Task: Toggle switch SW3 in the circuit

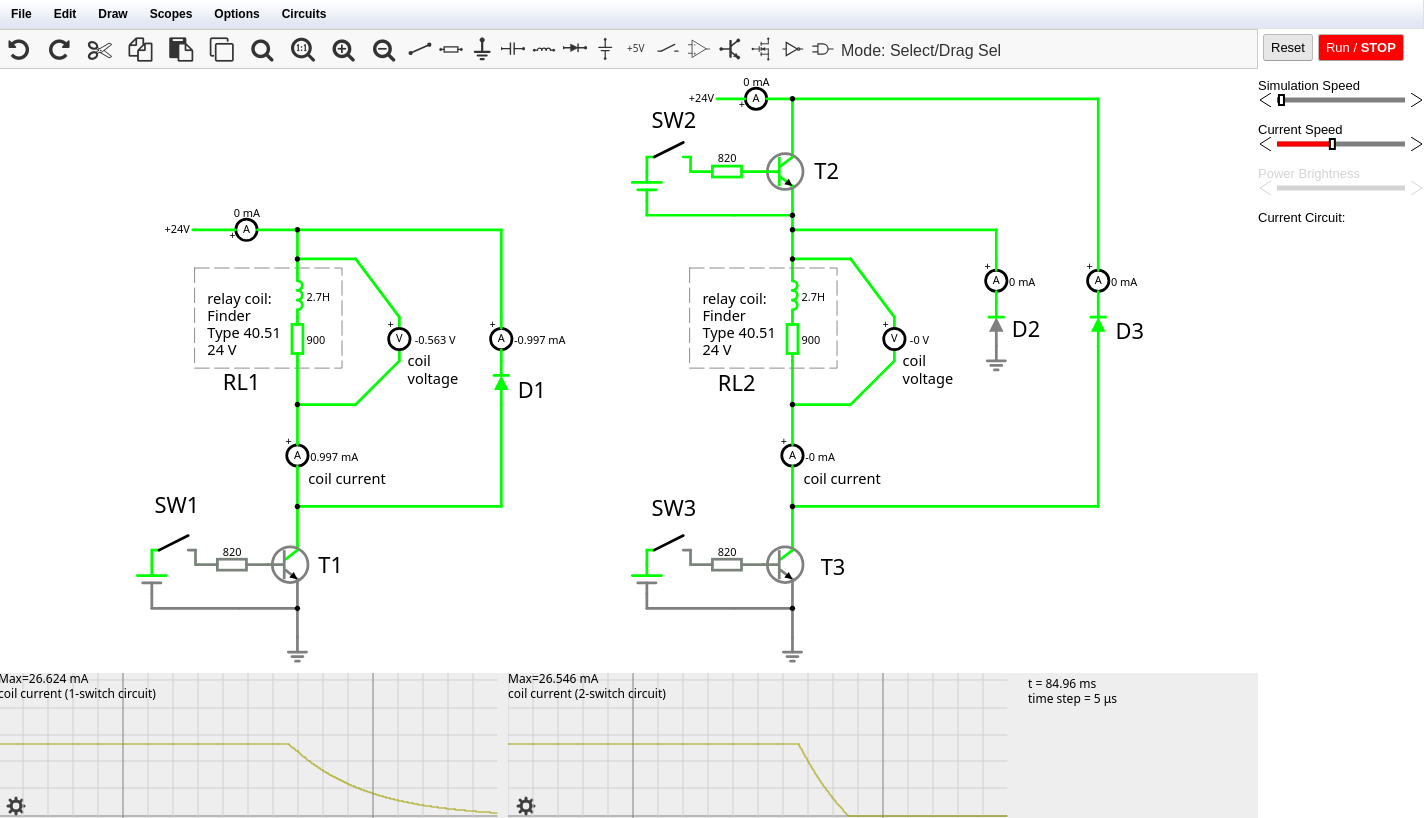Action: click(x=669, y=543)
